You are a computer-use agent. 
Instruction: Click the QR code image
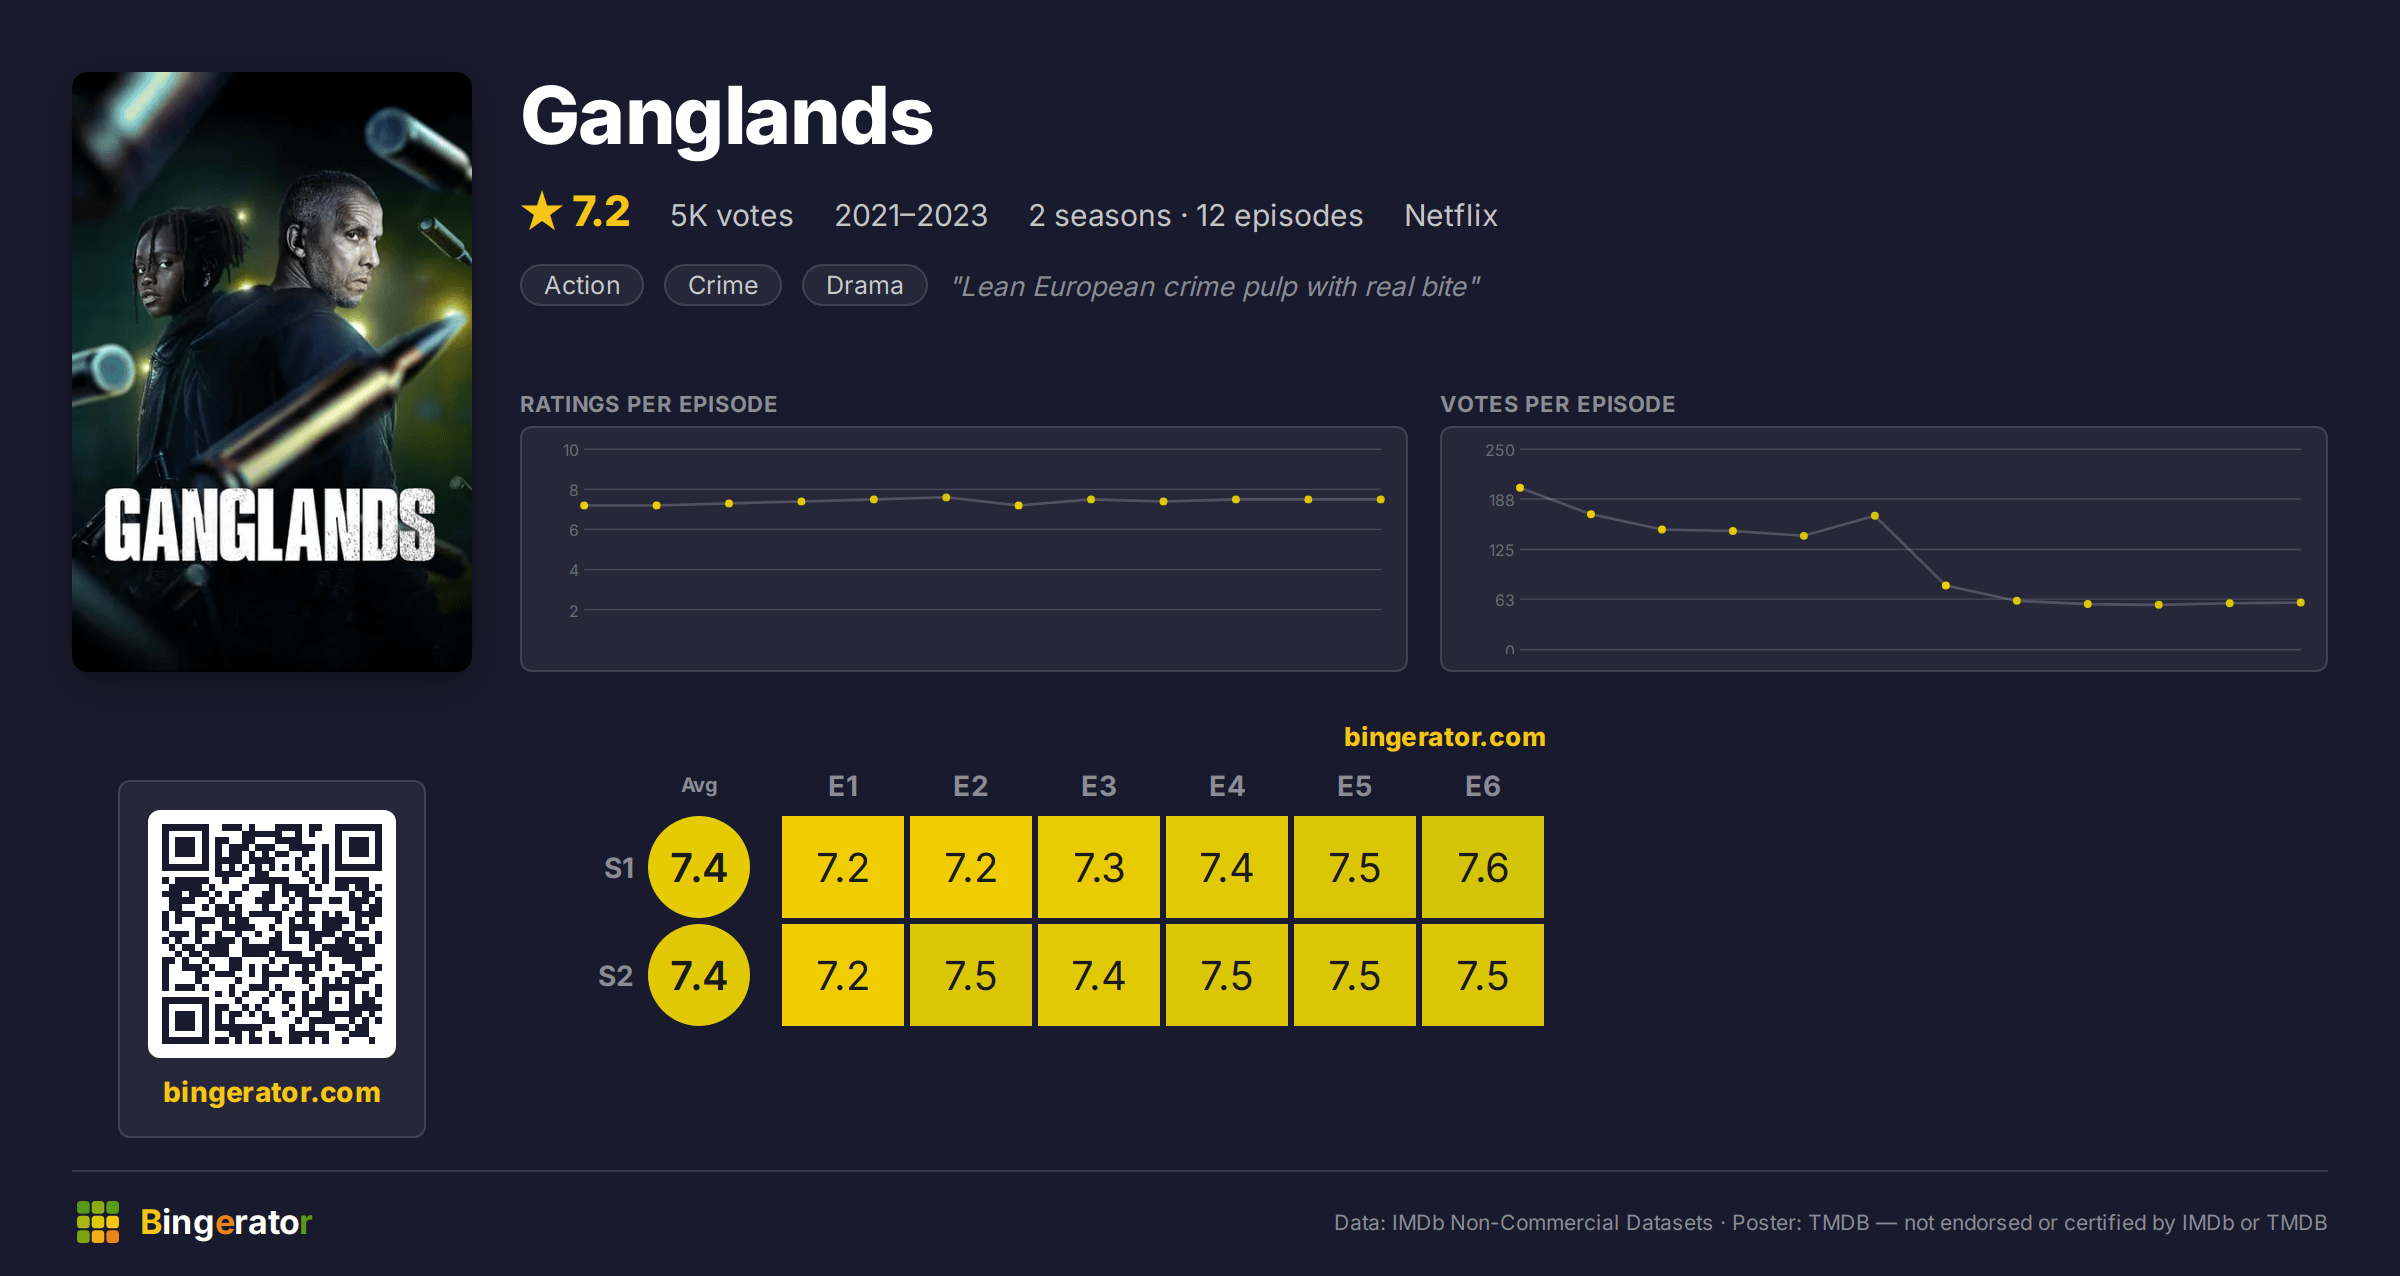272,933
